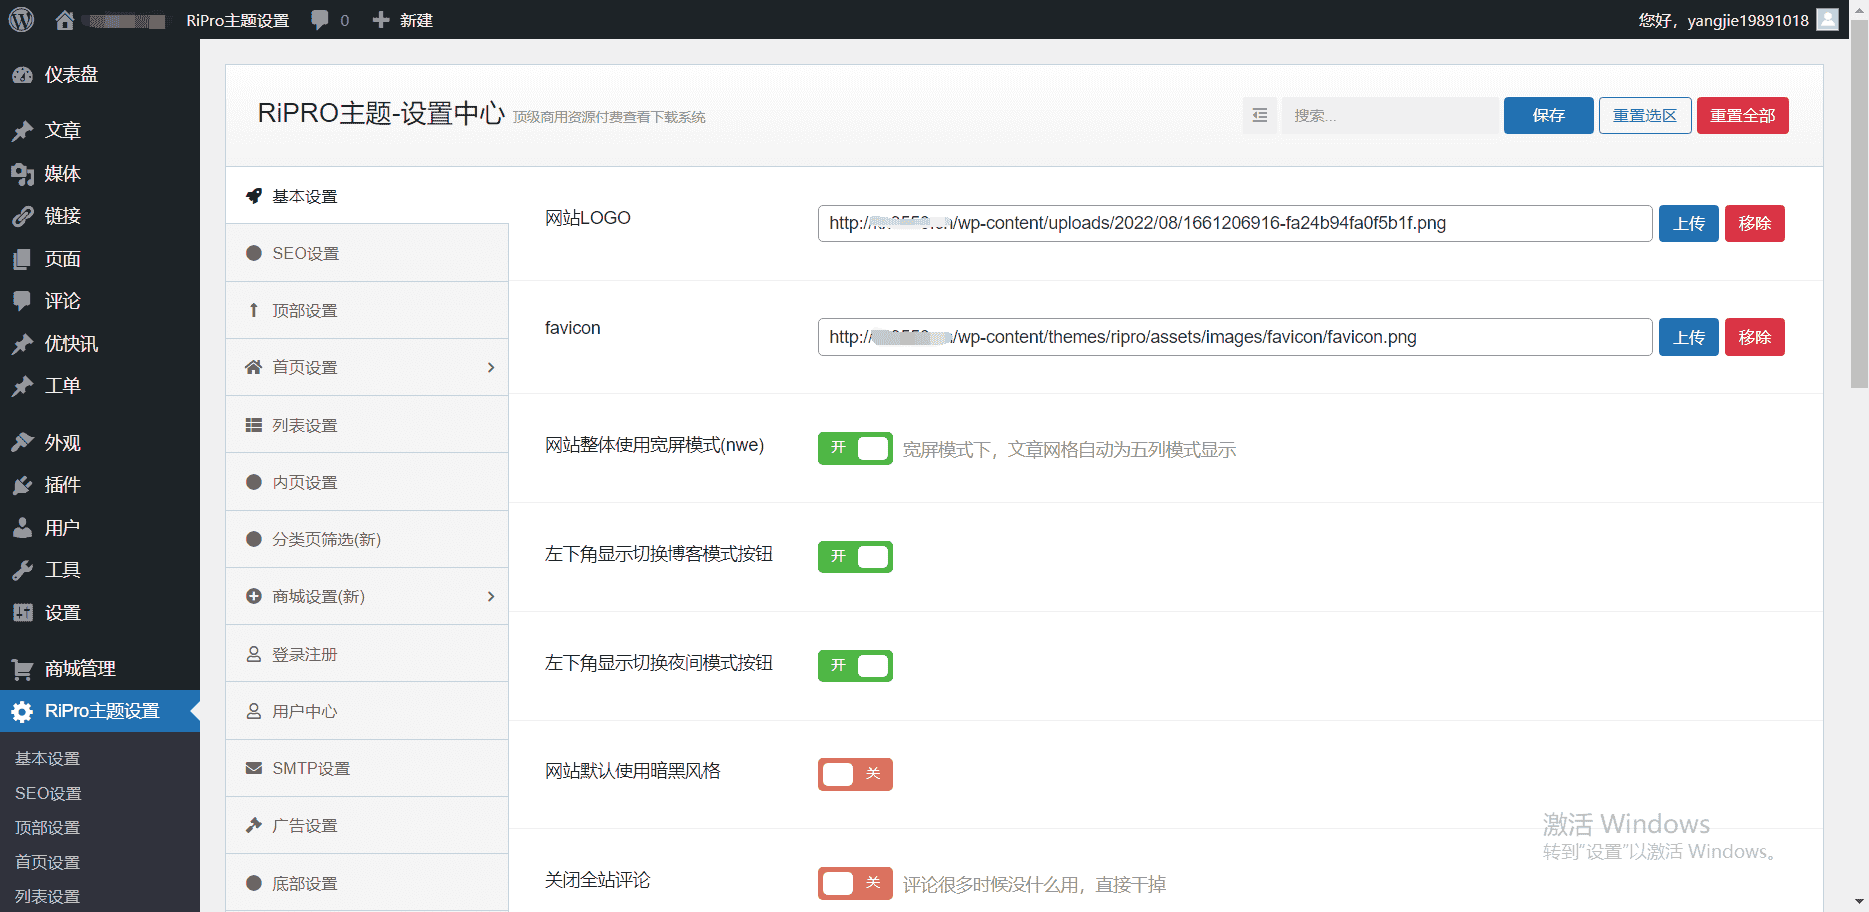Enable 网站默认使用暗黑风格 switch
The height and width of the screenshot is (912, 1869).
pos(855,774)
